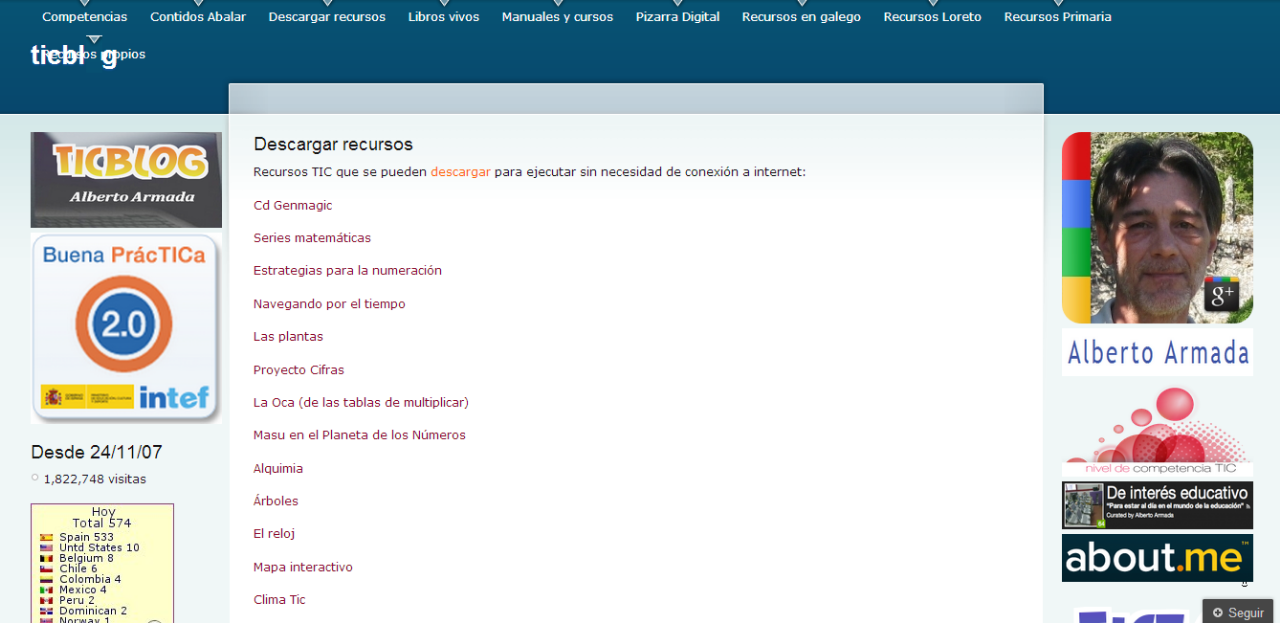
Task: Expand the Manuales y cursos menu
Action: coord(557,17)
